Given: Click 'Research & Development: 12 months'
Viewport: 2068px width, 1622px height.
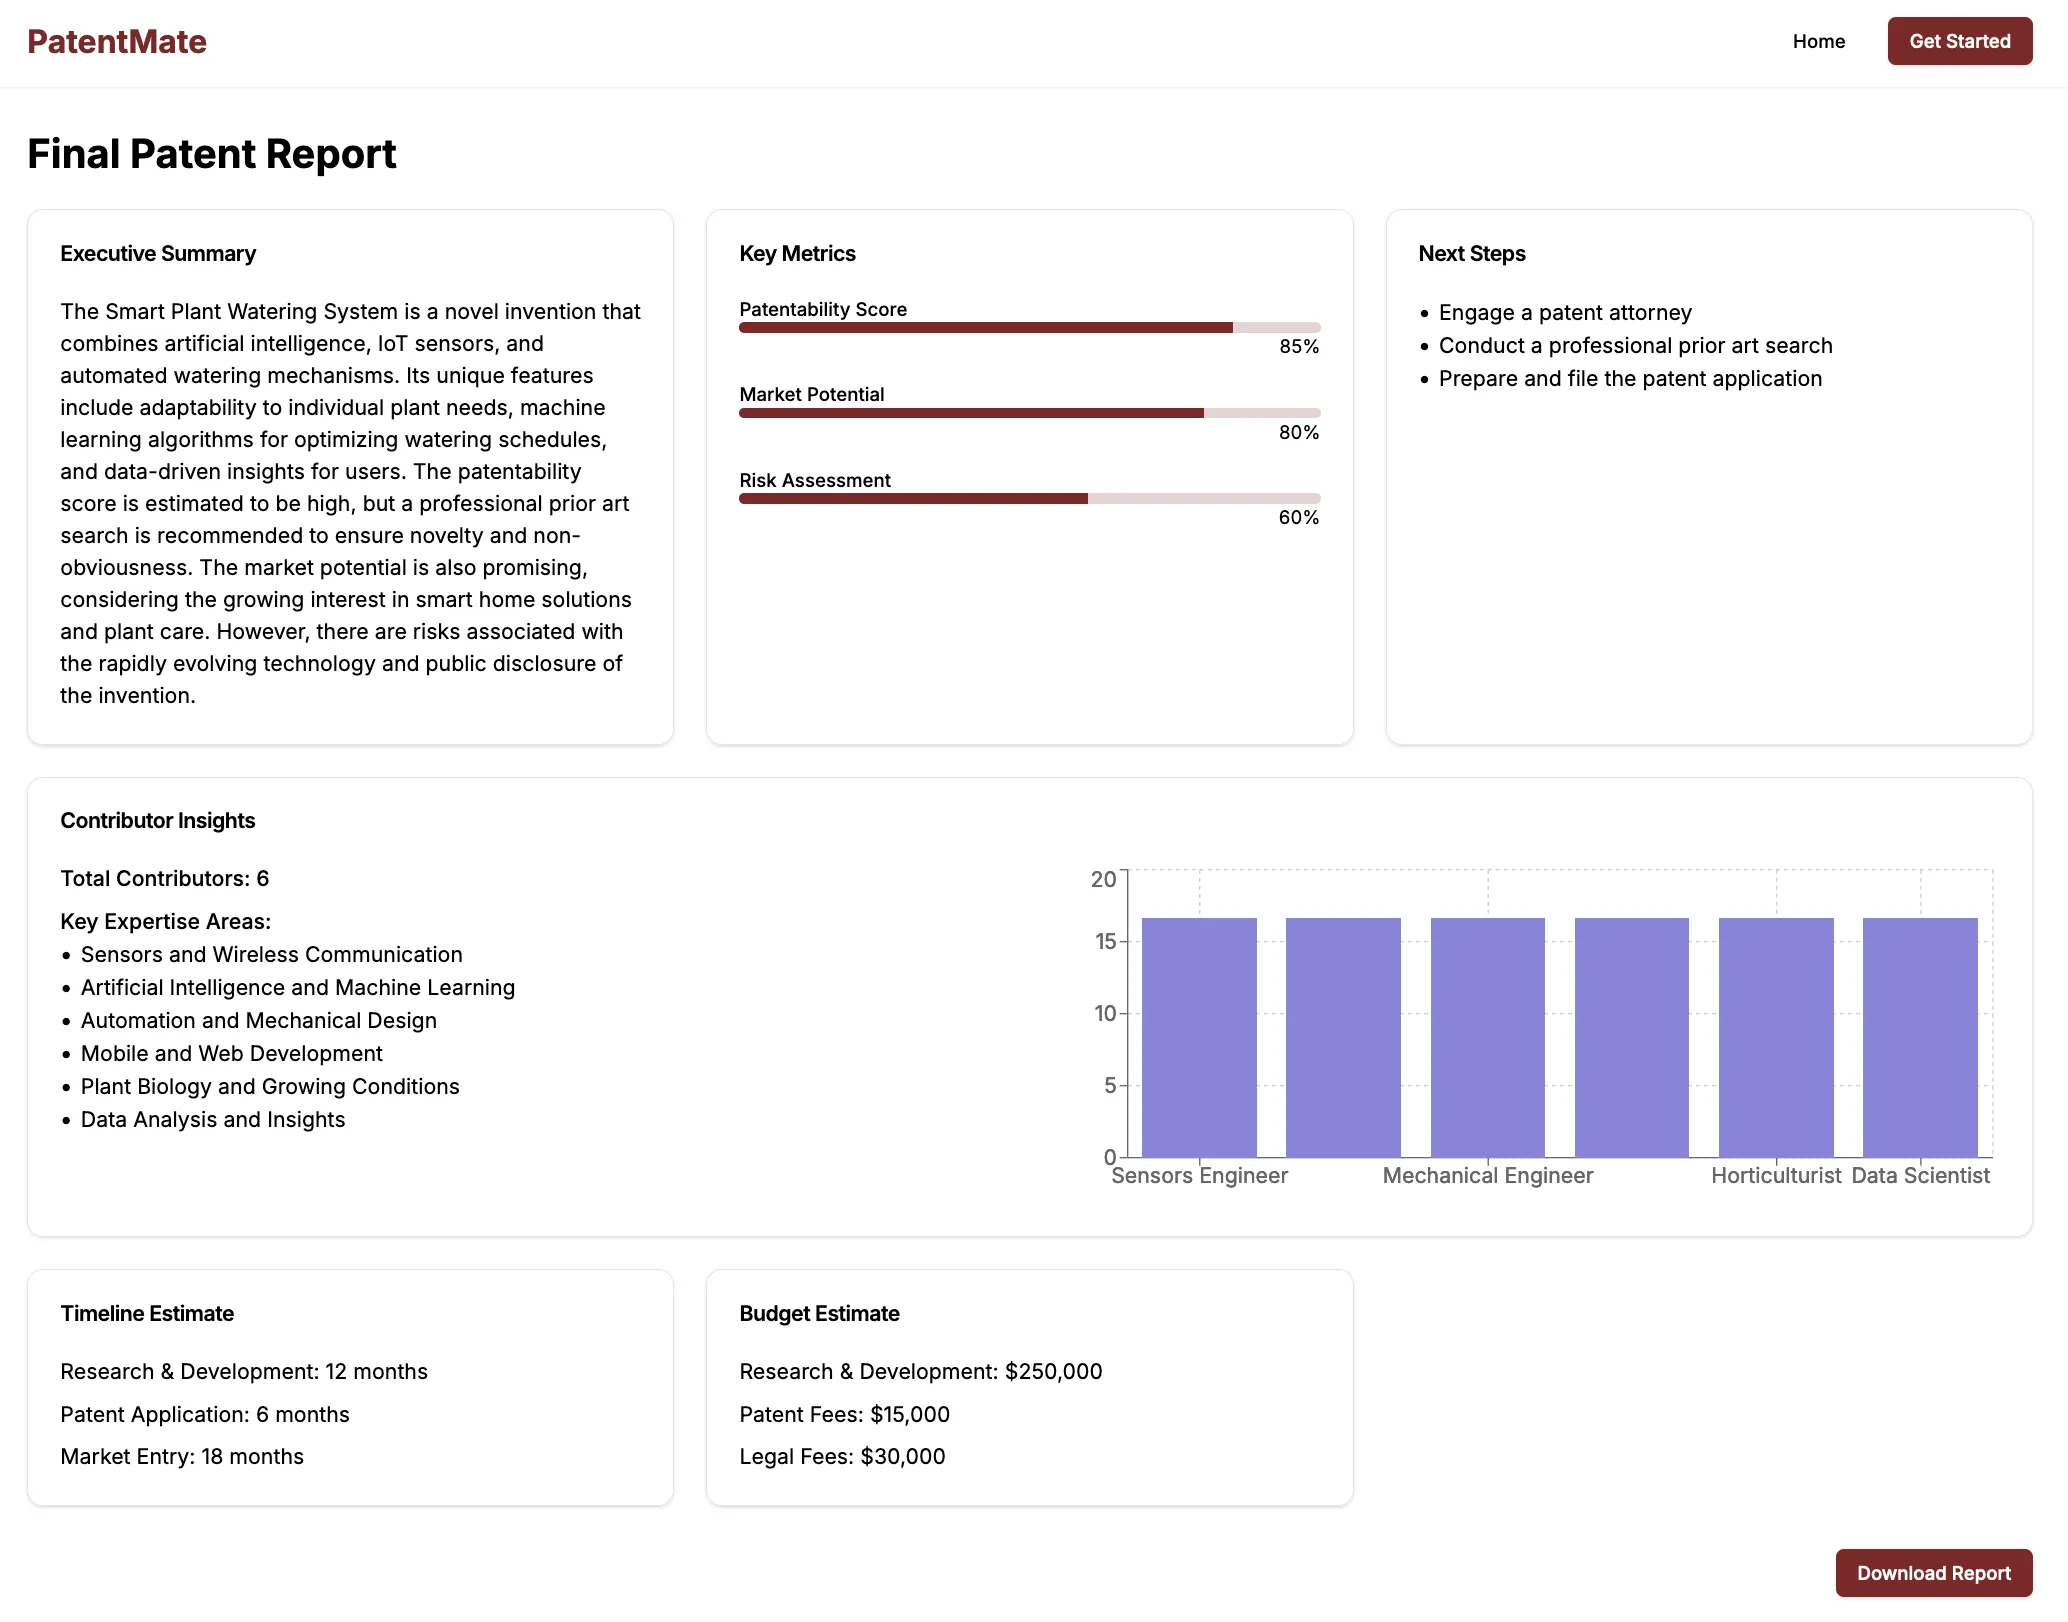Looking at the screenshot, I should (244, 1372).
